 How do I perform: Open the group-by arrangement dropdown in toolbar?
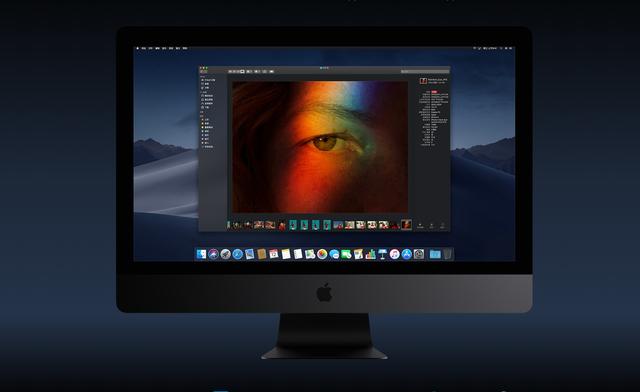[x=249, y=71]
